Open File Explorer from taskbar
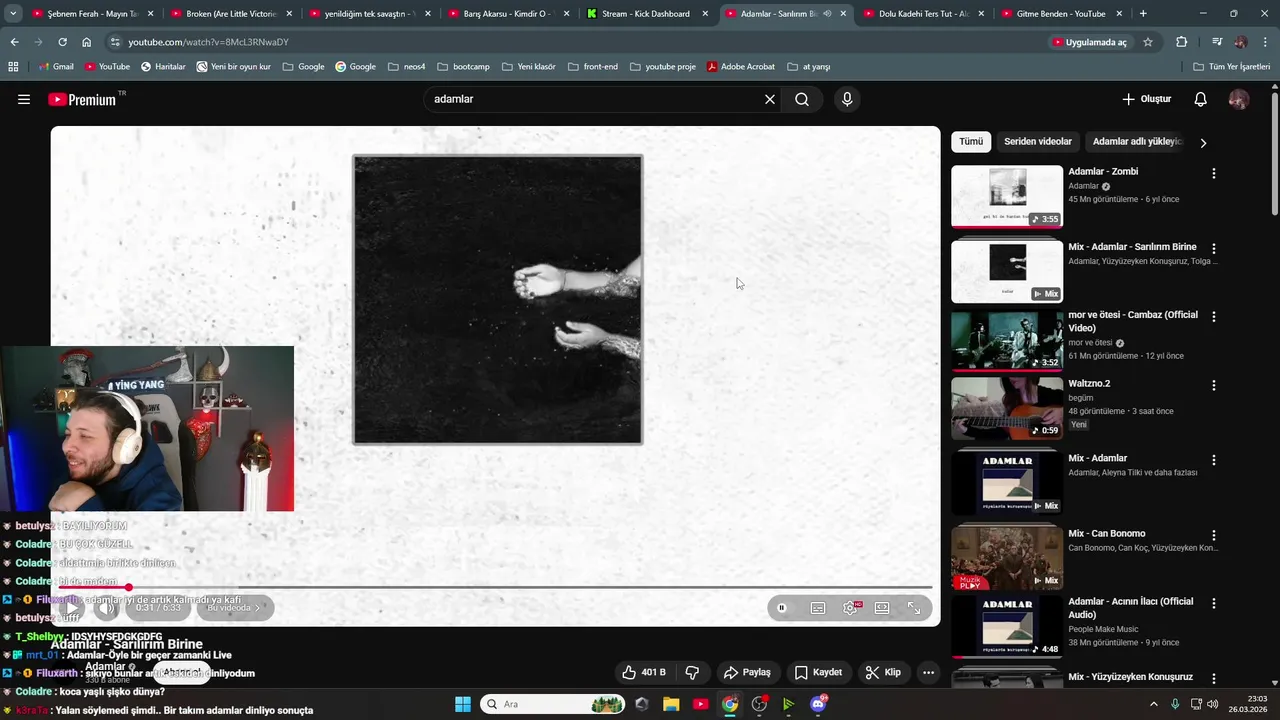Image resolution: width=1280 pixels, height=720 pixels. pos(671,704)
